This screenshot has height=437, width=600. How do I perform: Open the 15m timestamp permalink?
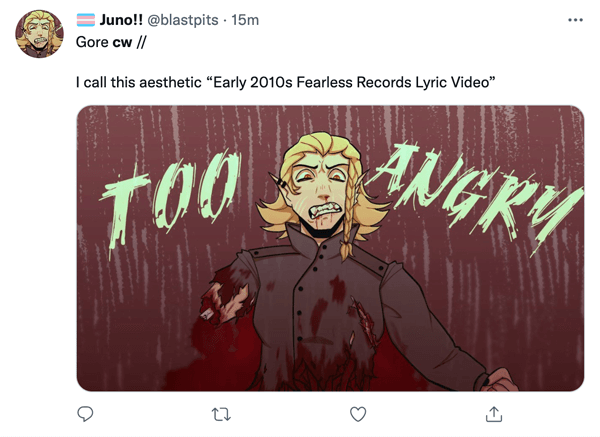point(245,20)
